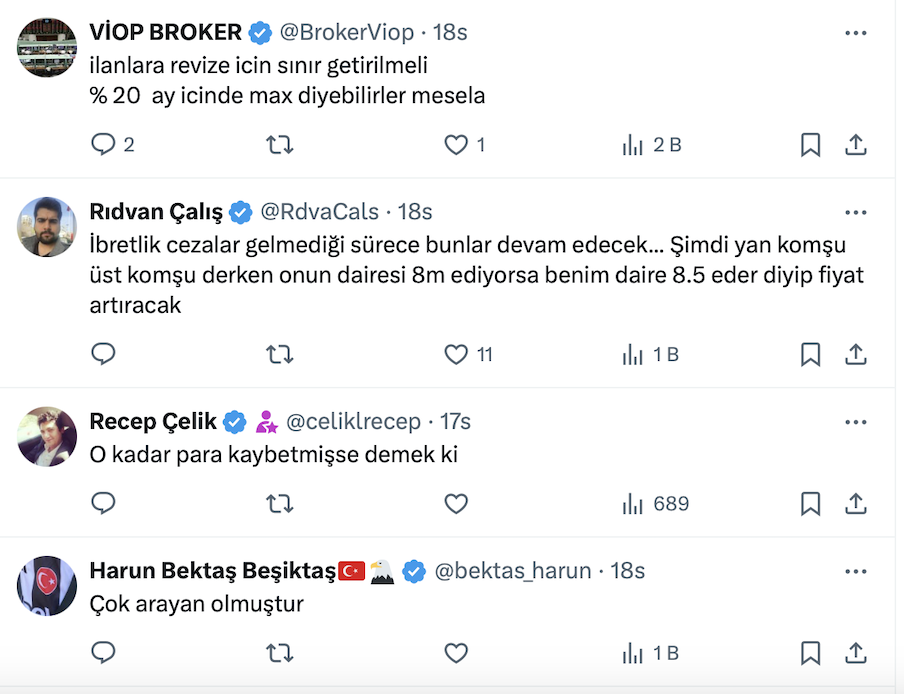This screenshot has height=694, width=904.
Task: Reply to Harun Bektaş Beşiktaş's tweet
Action: coord(104,654)
